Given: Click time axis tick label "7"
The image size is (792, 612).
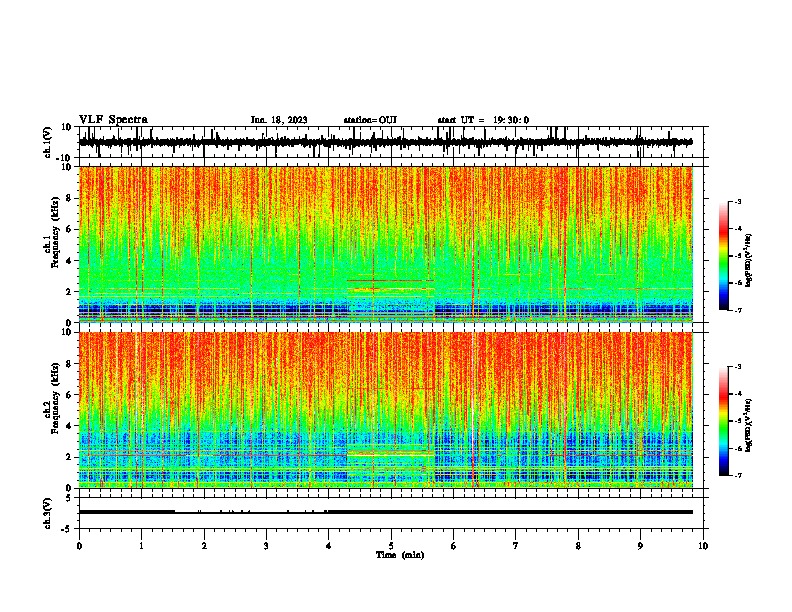Looking at the screenshot, I should [x=516, y=546].
